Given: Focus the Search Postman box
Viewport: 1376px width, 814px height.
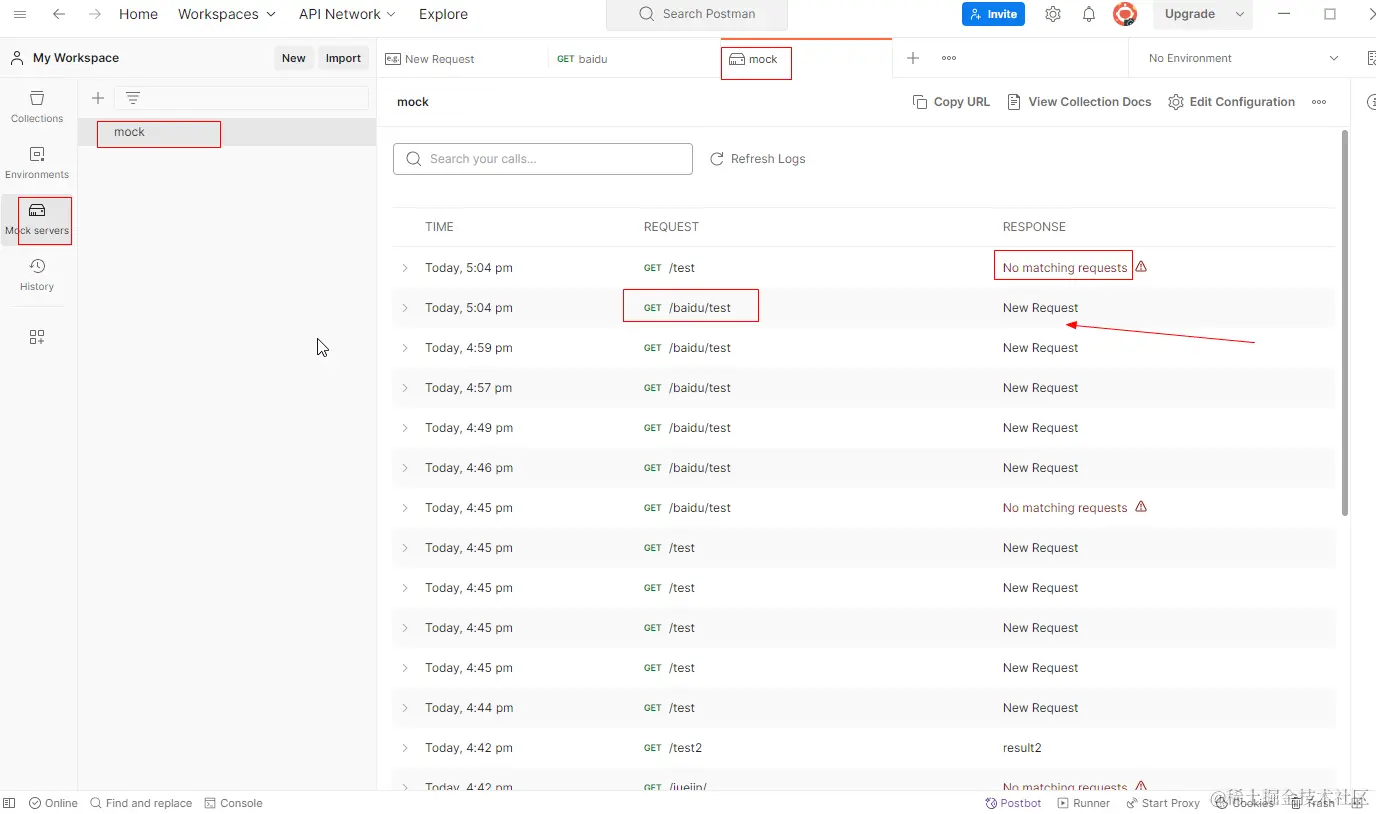Looking at the screenshot, I should pyautogui.click(x=697, y=14).
